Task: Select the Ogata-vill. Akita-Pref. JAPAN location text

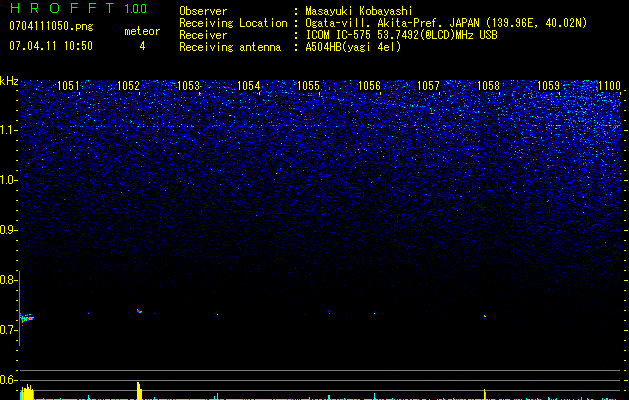Action: coord(446,23)
